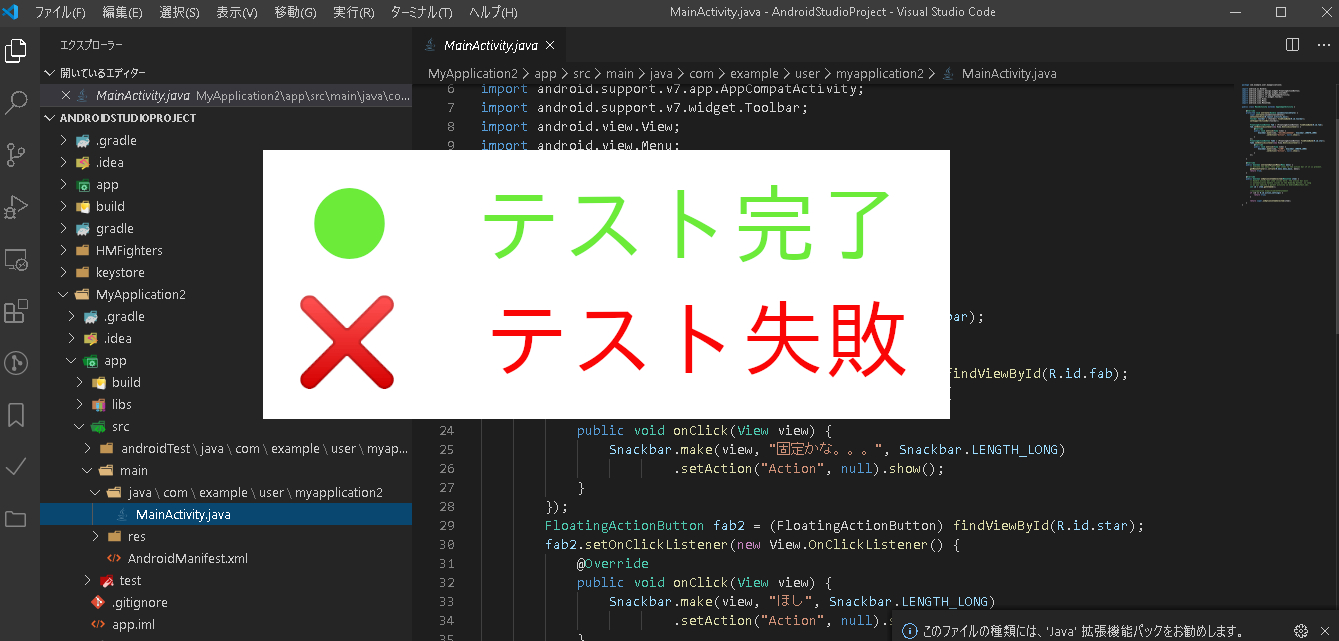The width and height of the screenshot is (1339, 641).
Task: Expand the top-level .gradle folder
Action: tap(226, 140)
